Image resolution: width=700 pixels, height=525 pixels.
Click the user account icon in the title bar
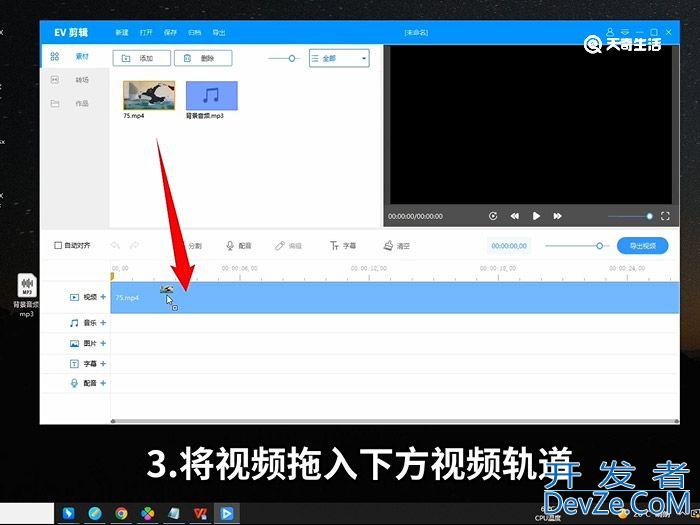click(x=610, y=32)
